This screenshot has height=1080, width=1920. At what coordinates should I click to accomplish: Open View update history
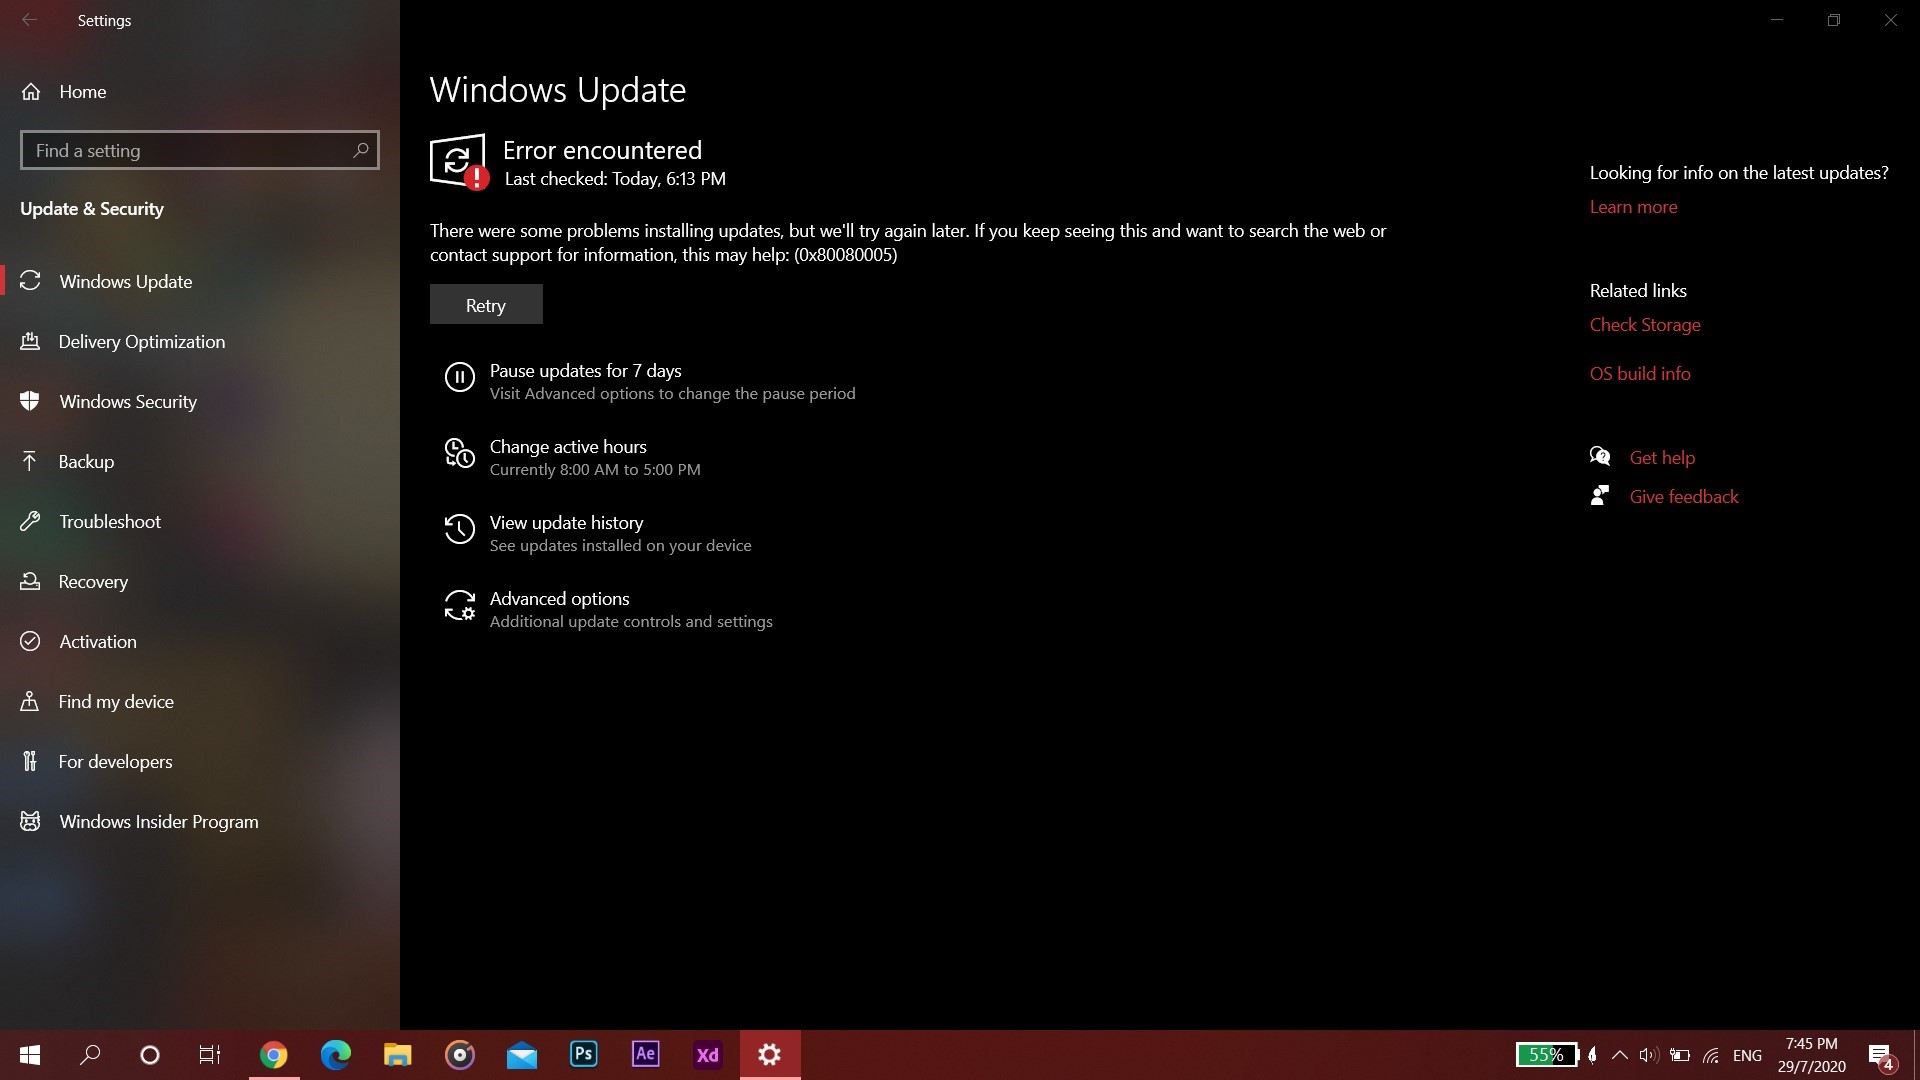(x=566, y=522)
